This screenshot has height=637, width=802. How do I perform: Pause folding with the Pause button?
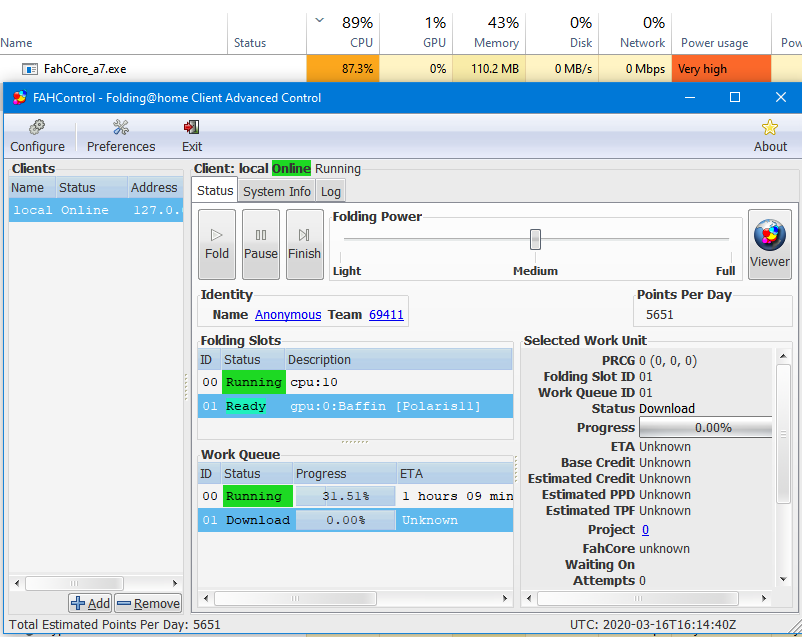click(261, 245)
